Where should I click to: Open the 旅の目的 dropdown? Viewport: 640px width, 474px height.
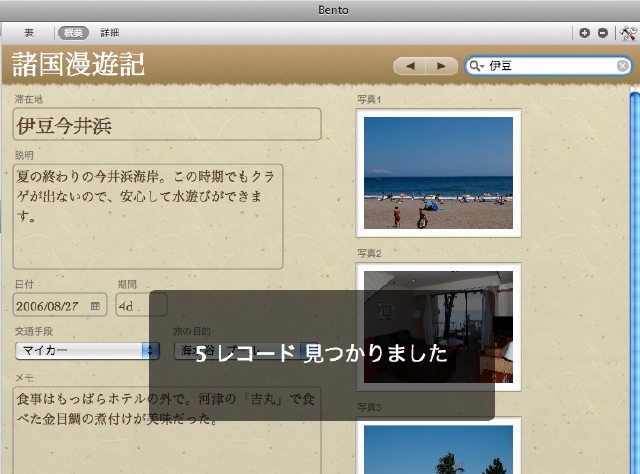(246, 351)
